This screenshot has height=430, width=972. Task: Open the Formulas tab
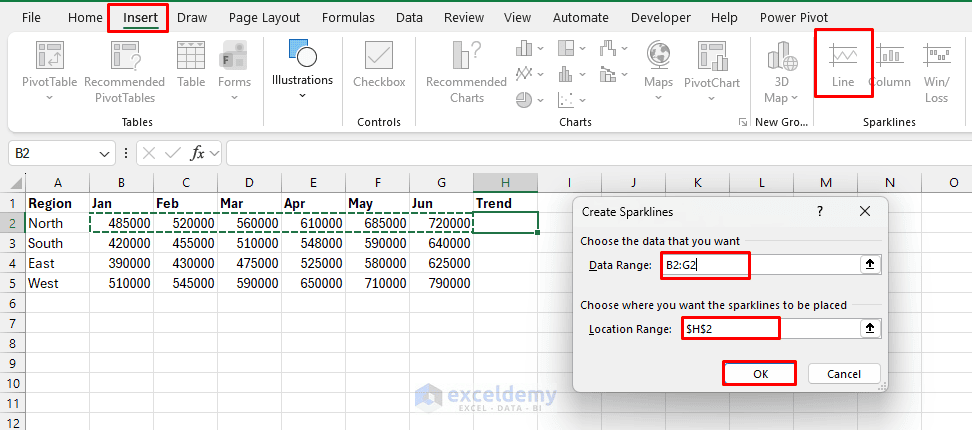pos(348,17)
